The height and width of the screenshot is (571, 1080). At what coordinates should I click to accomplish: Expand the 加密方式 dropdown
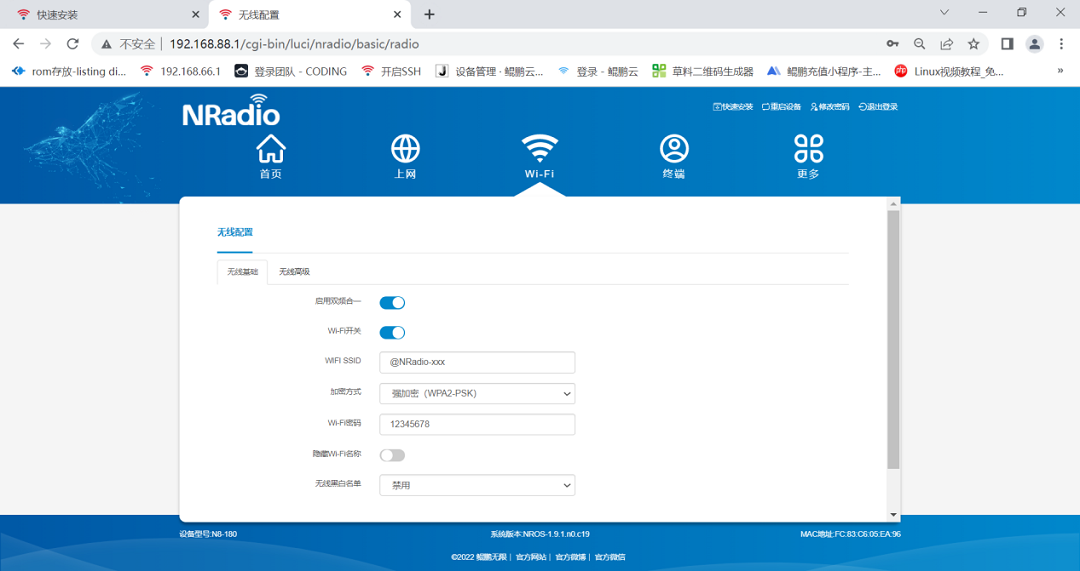[477, 394]
